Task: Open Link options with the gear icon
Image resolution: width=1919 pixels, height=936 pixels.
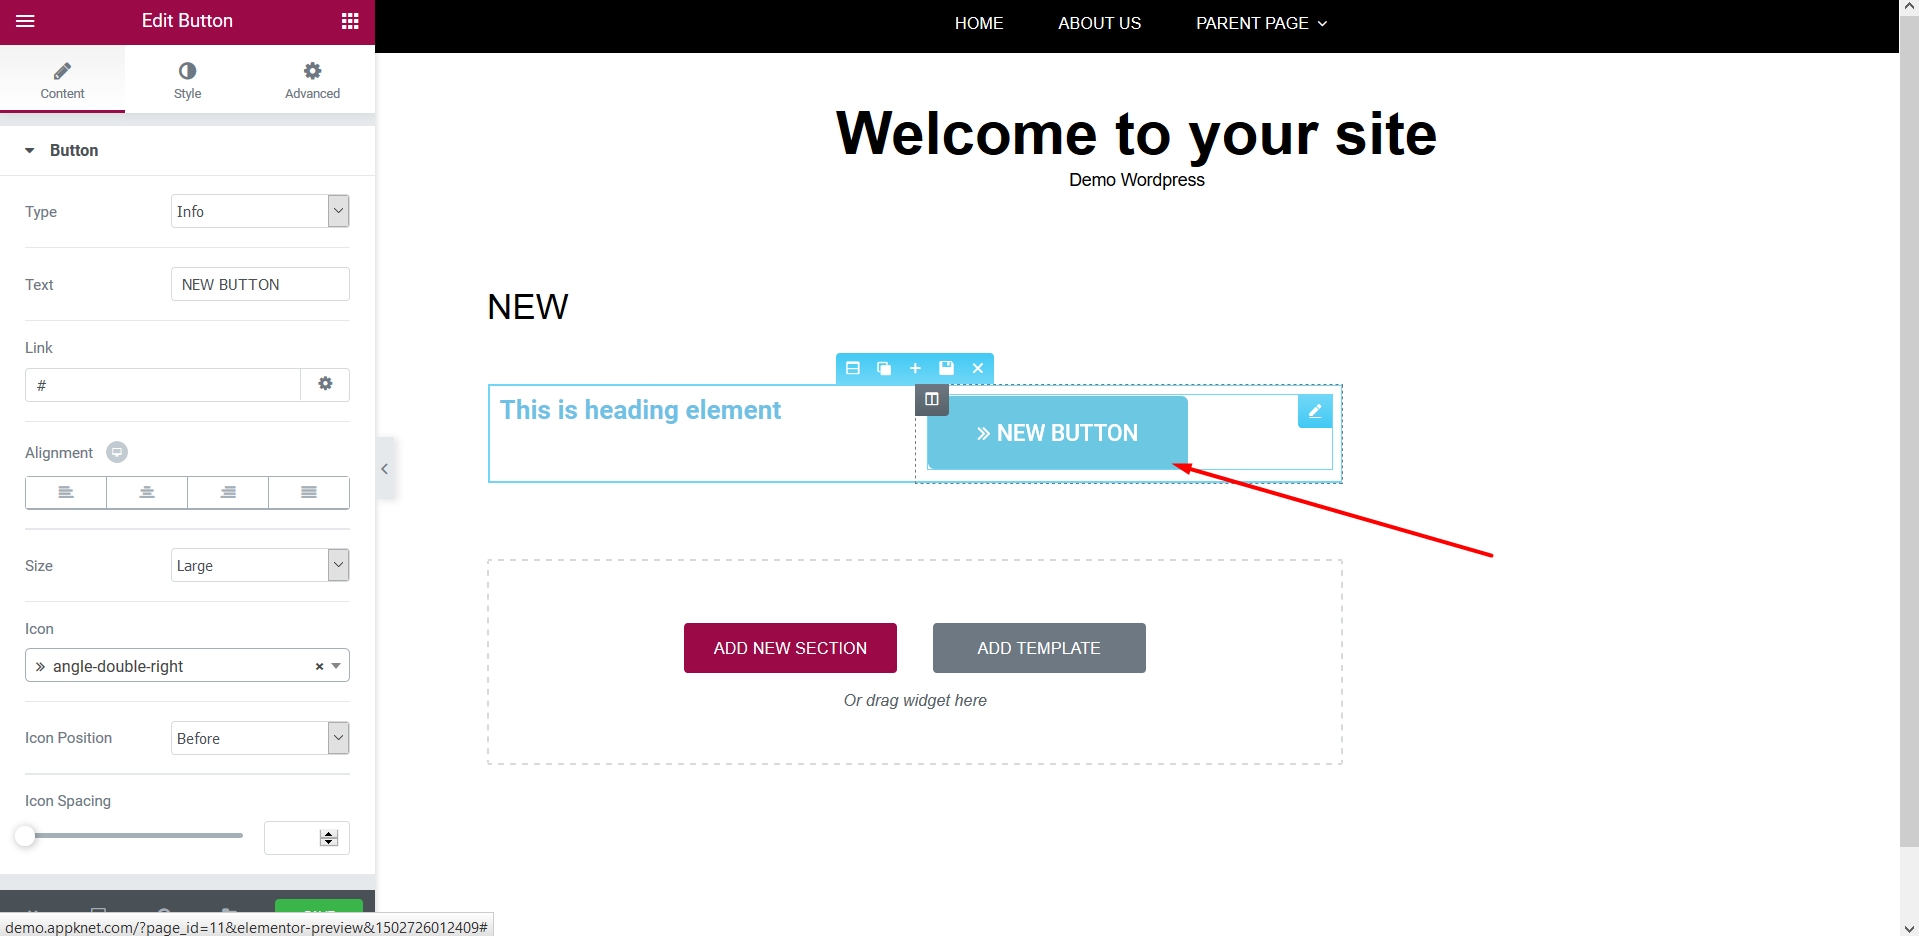Action: click(325, 384)
